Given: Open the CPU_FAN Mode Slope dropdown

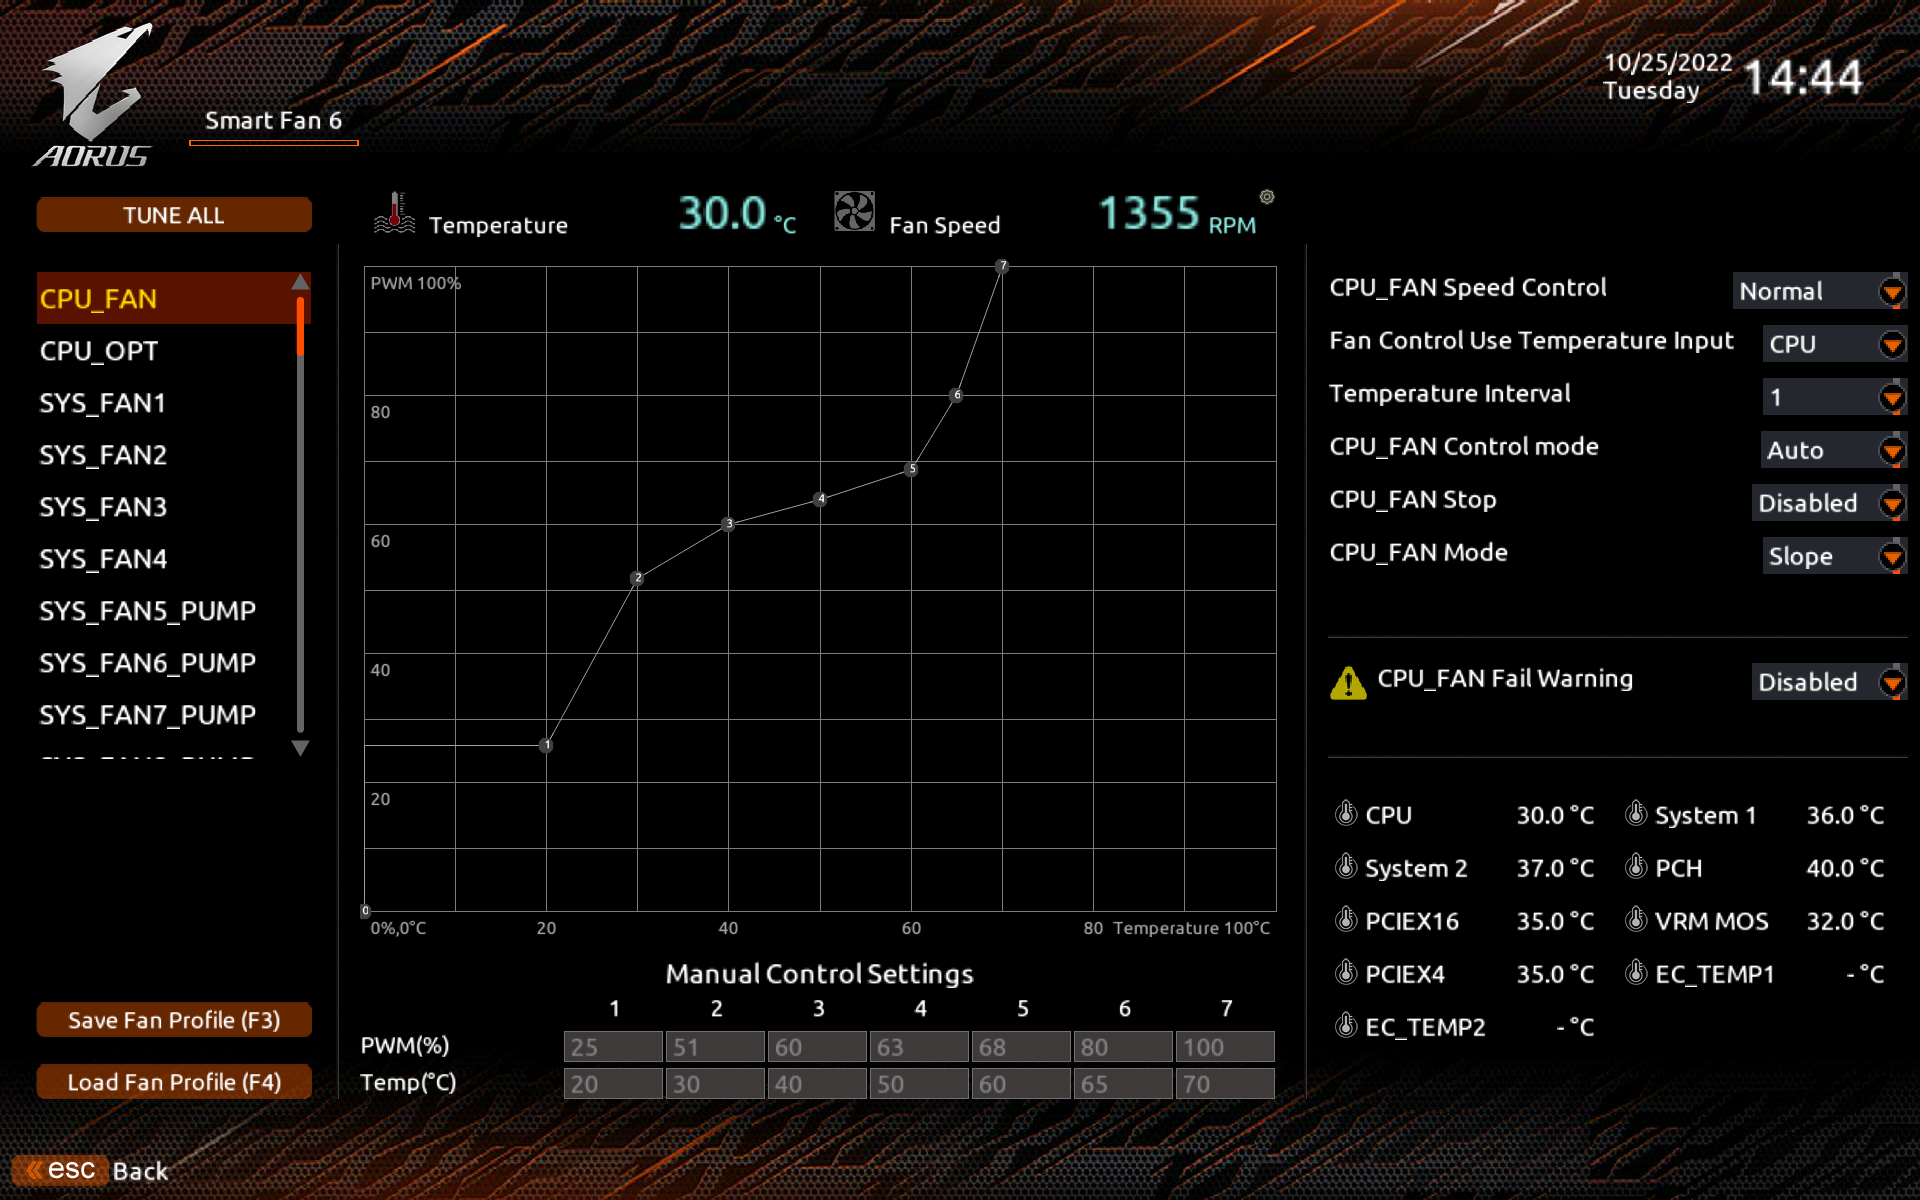Looking at the screenshot, I should coord(1833,556).
